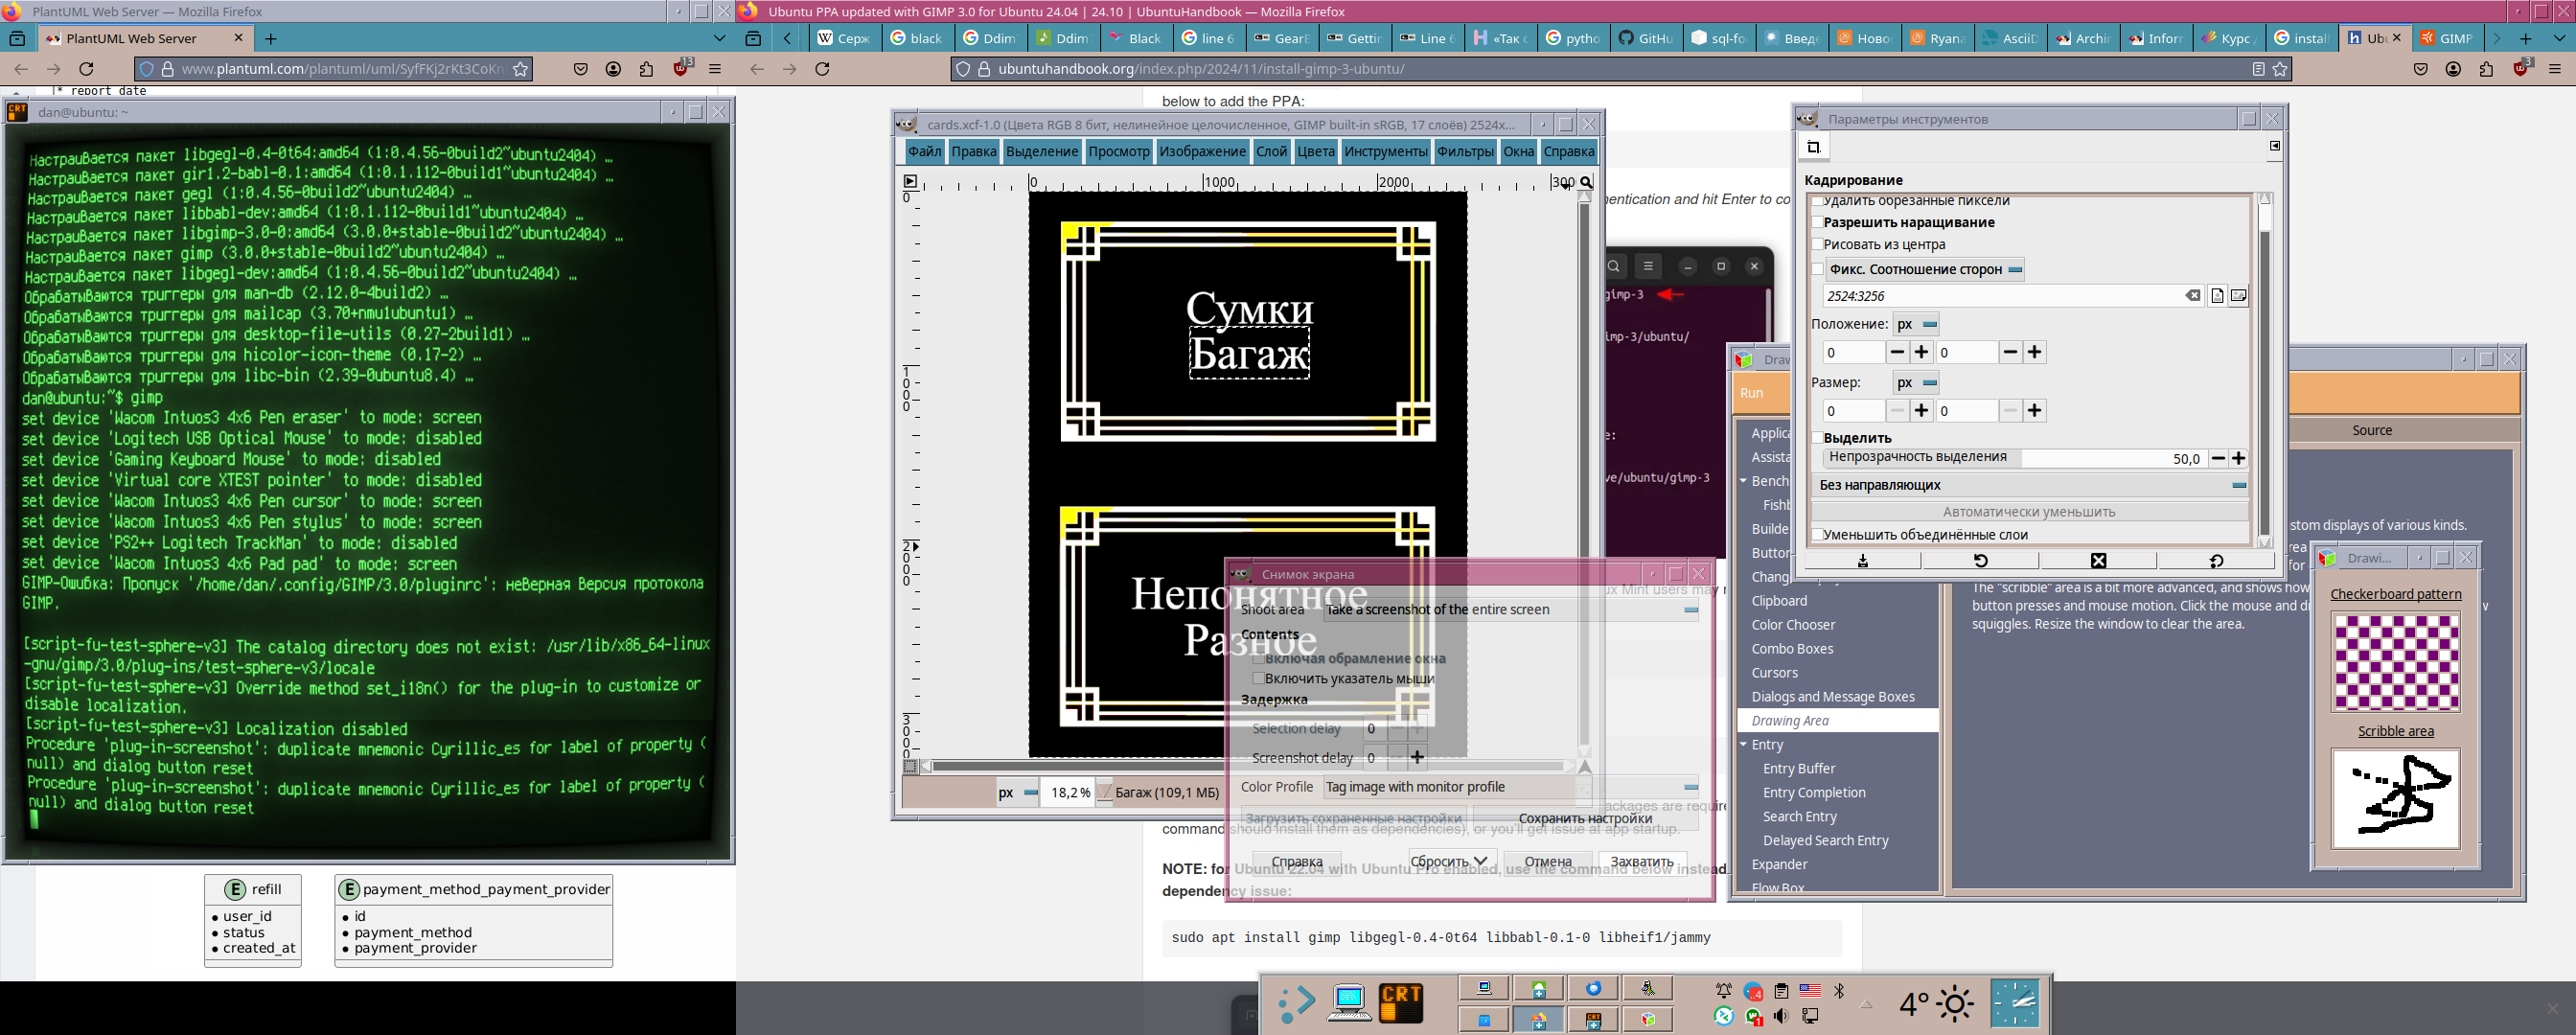Open the 'Слой' menu
This screenshot has height=1035, width=2576.
point(1271,152)
